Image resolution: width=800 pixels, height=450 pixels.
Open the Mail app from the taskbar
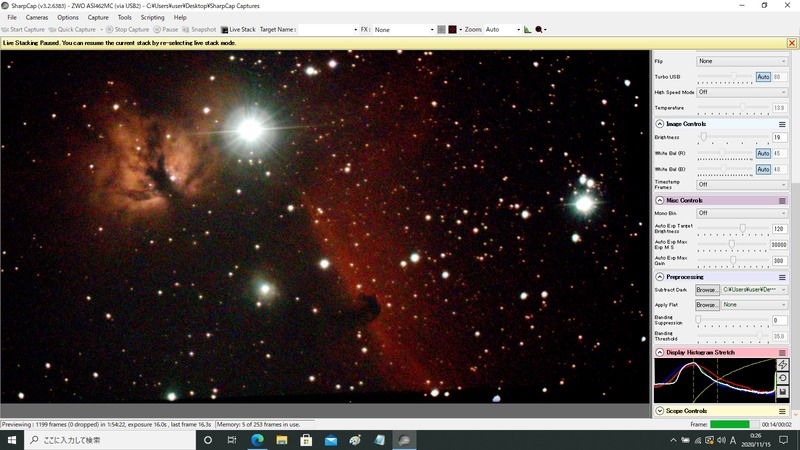click(x=331, y=440)
